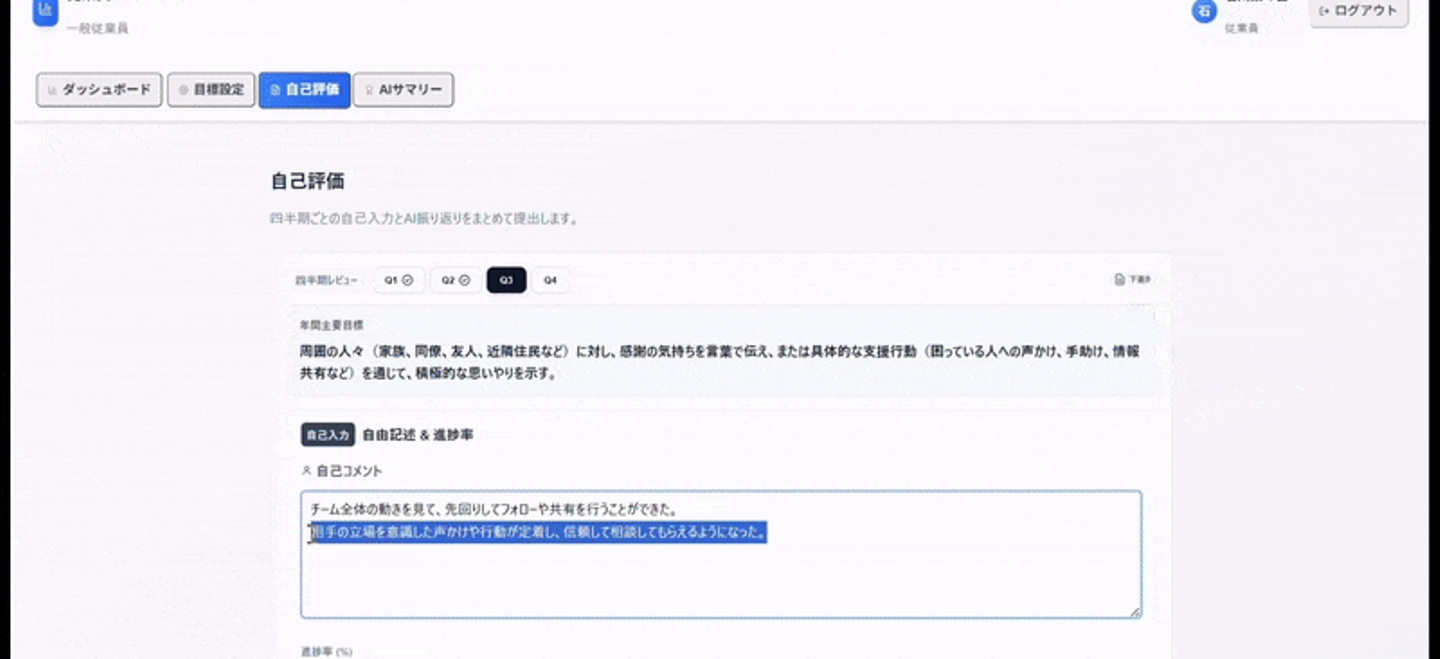Open the ダッシュボード tab
Image resolution: width=1440 pixels, height=659 pixels.
pyautogui.click(x=99, y=89)
